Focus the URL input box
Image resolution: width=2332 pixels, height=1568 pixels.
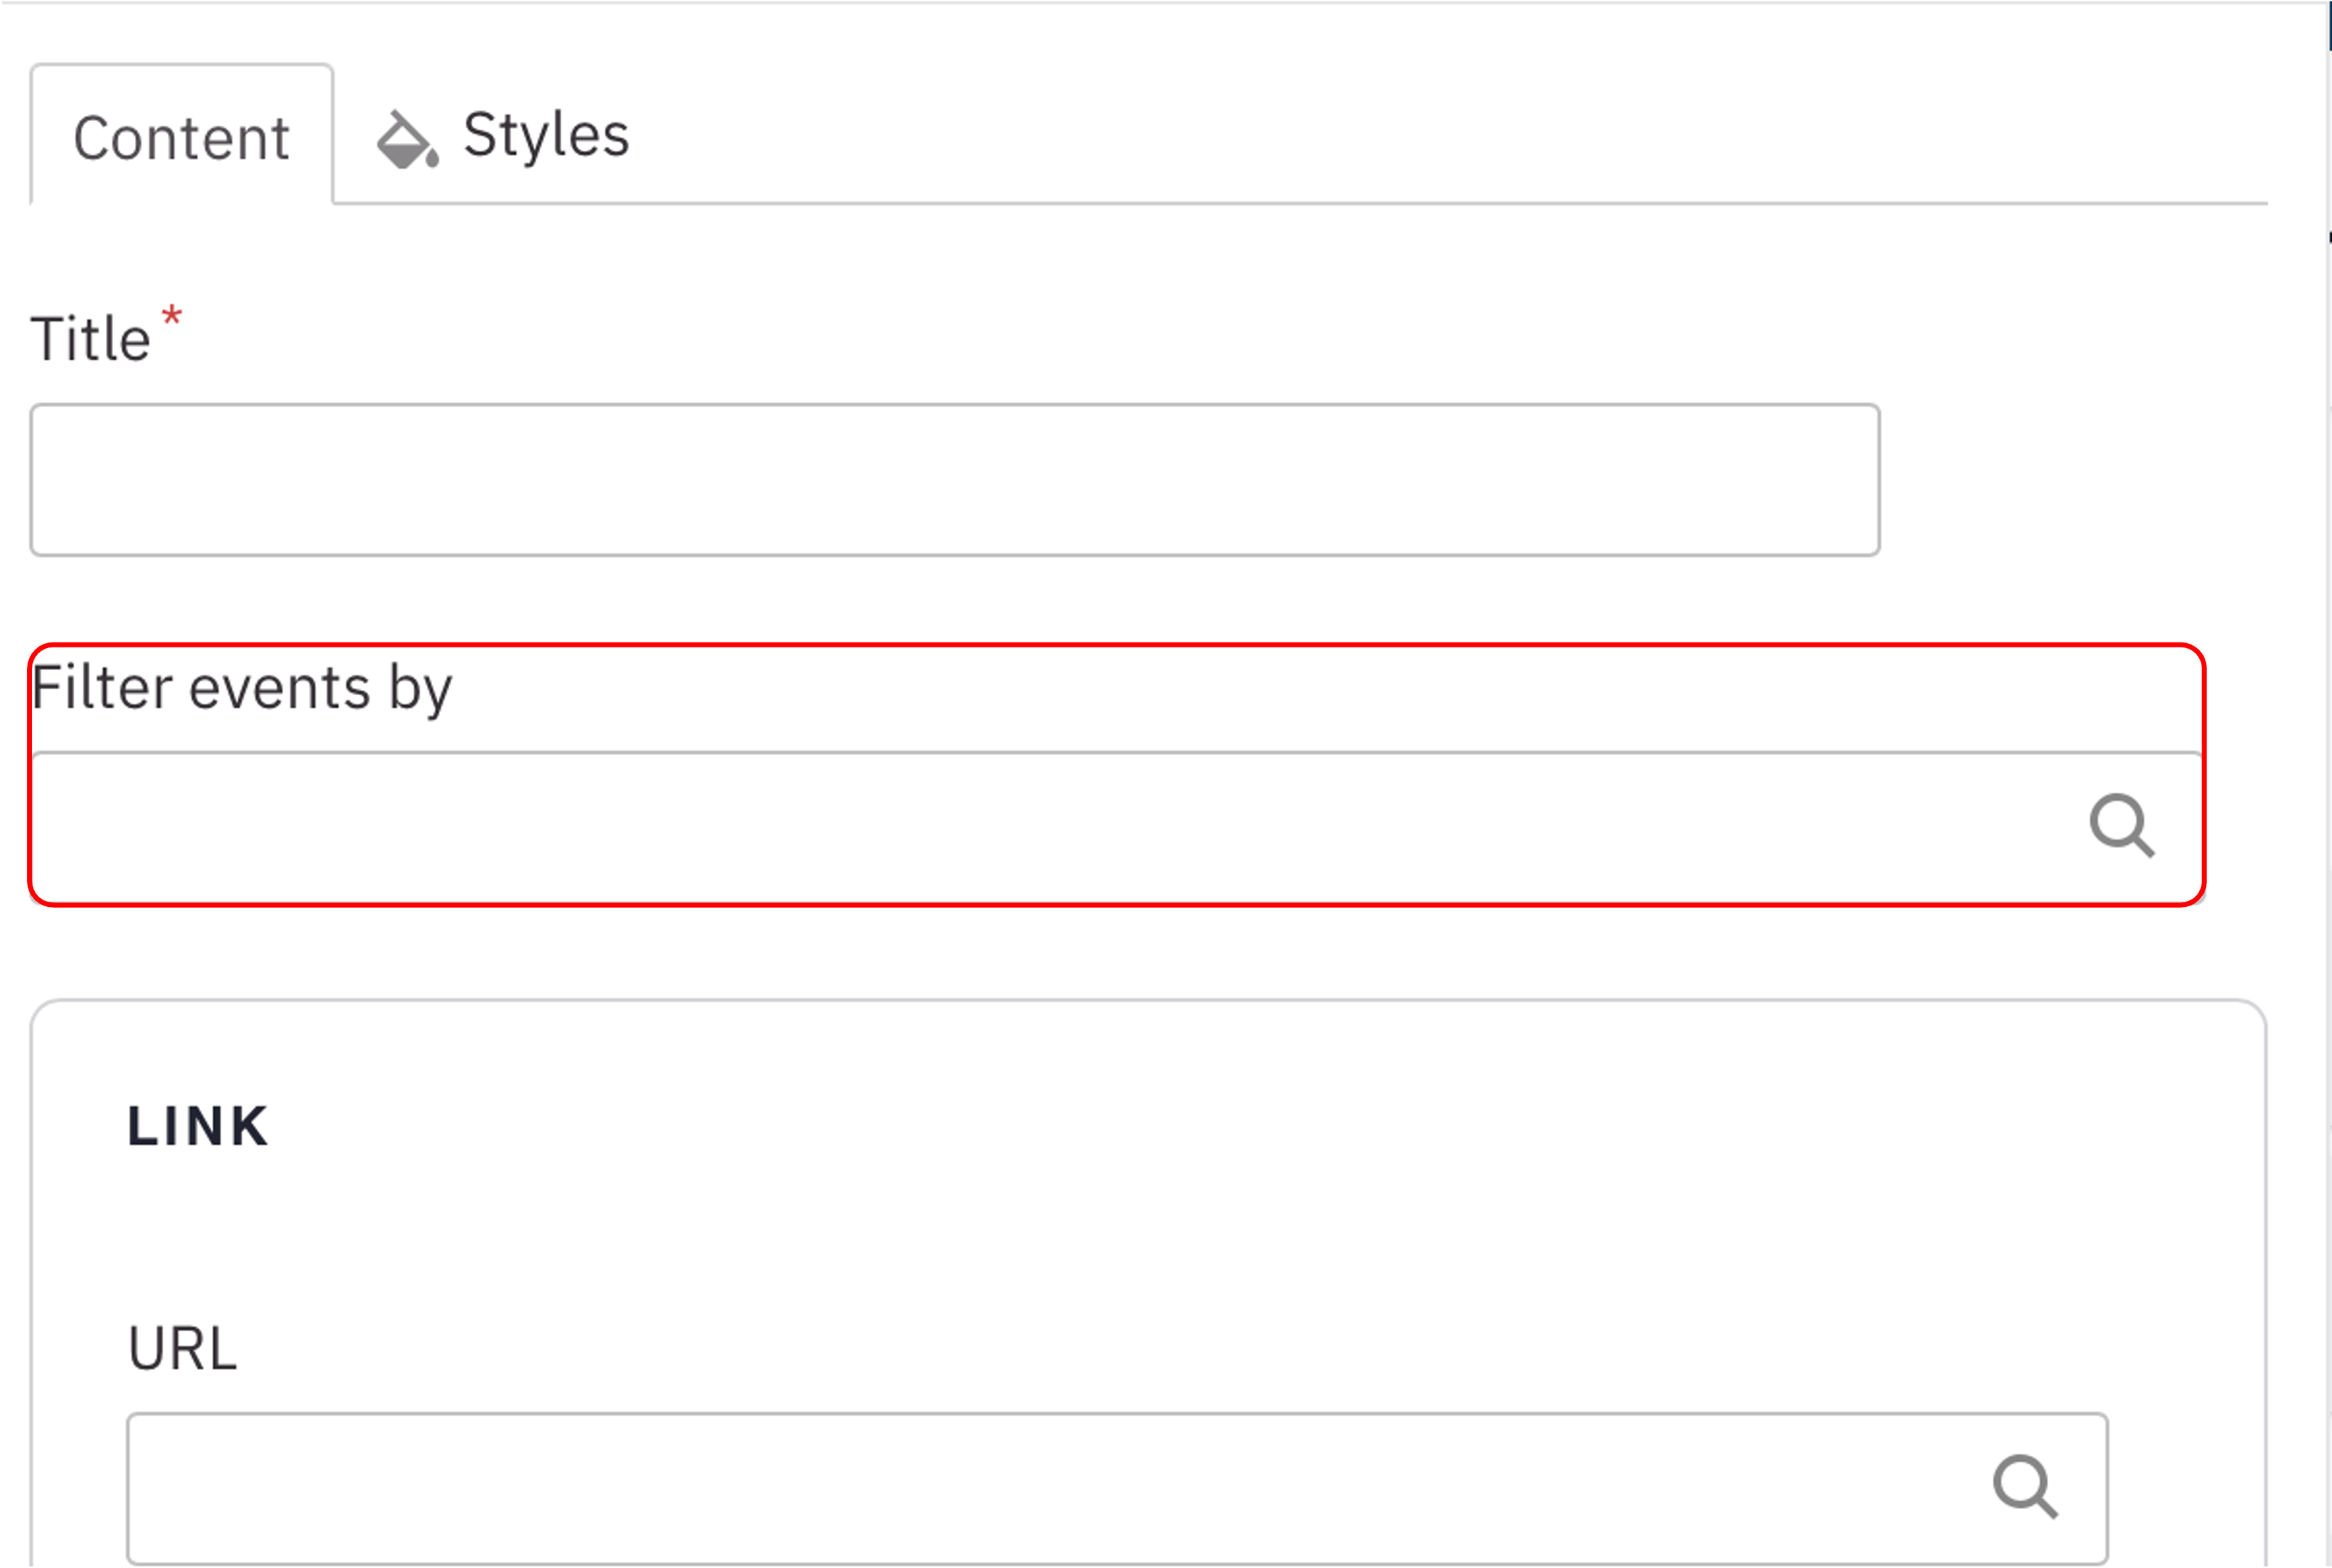click(x=1050, y=1488)
